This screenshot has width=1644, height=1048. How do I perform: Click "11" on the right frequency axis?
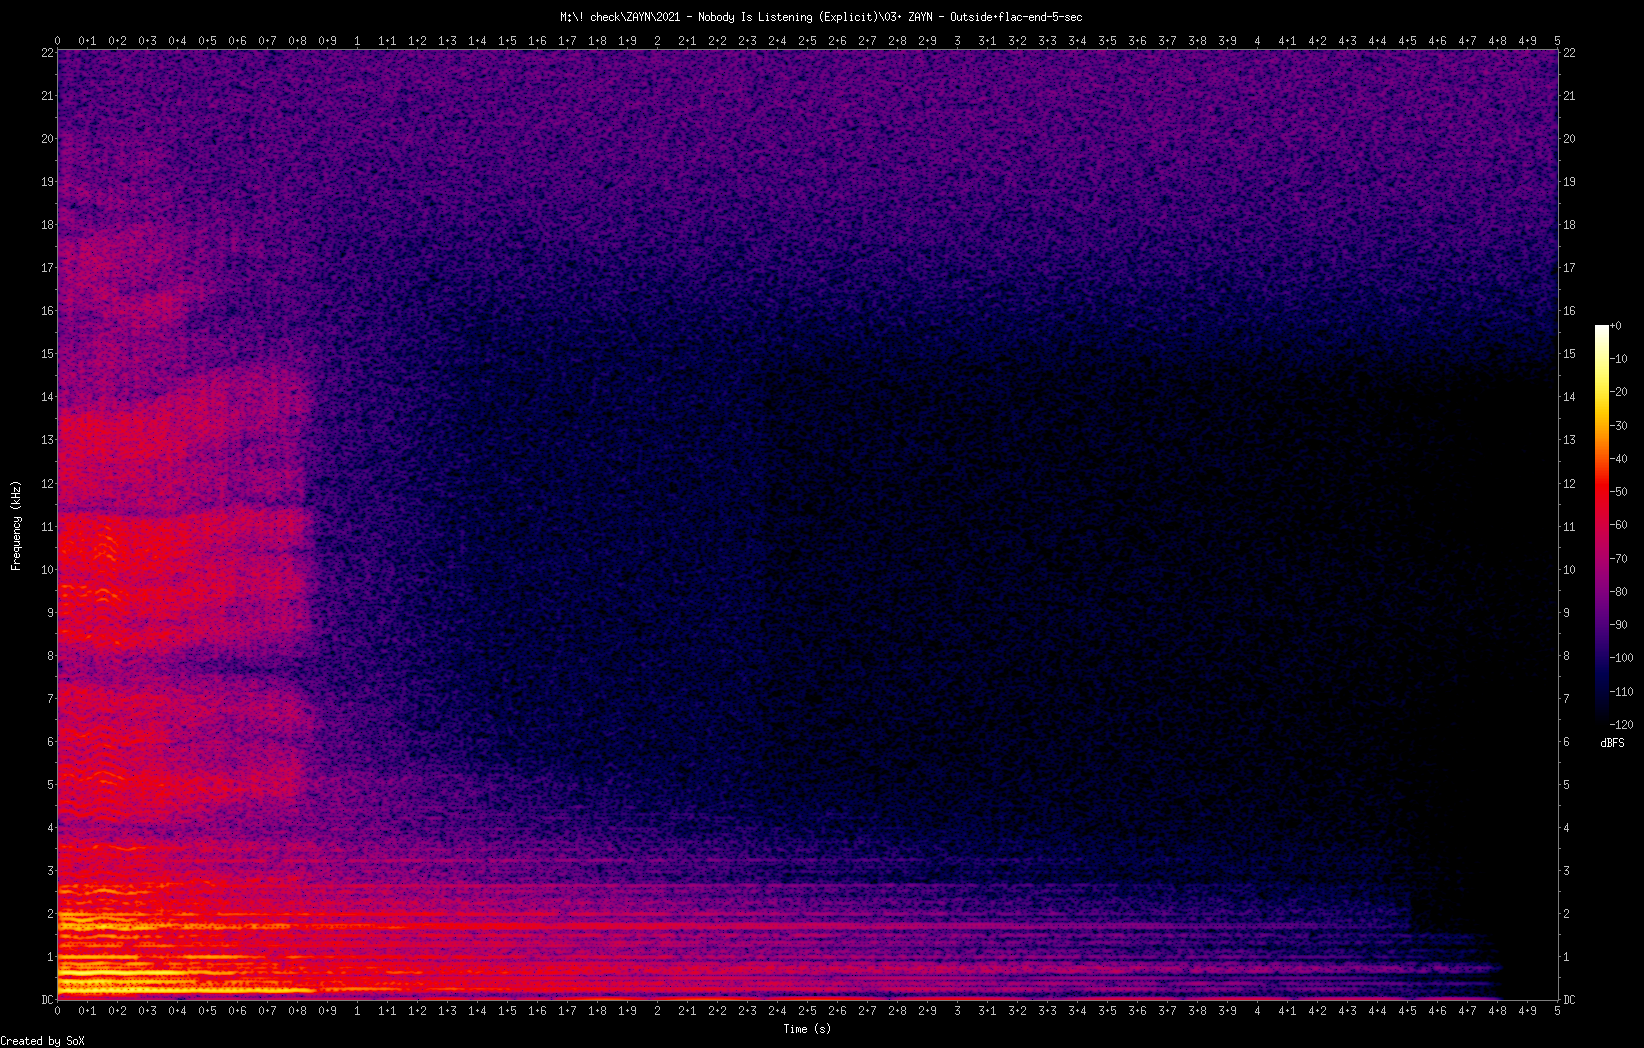pyautogui.click(x=1570, y=527)
